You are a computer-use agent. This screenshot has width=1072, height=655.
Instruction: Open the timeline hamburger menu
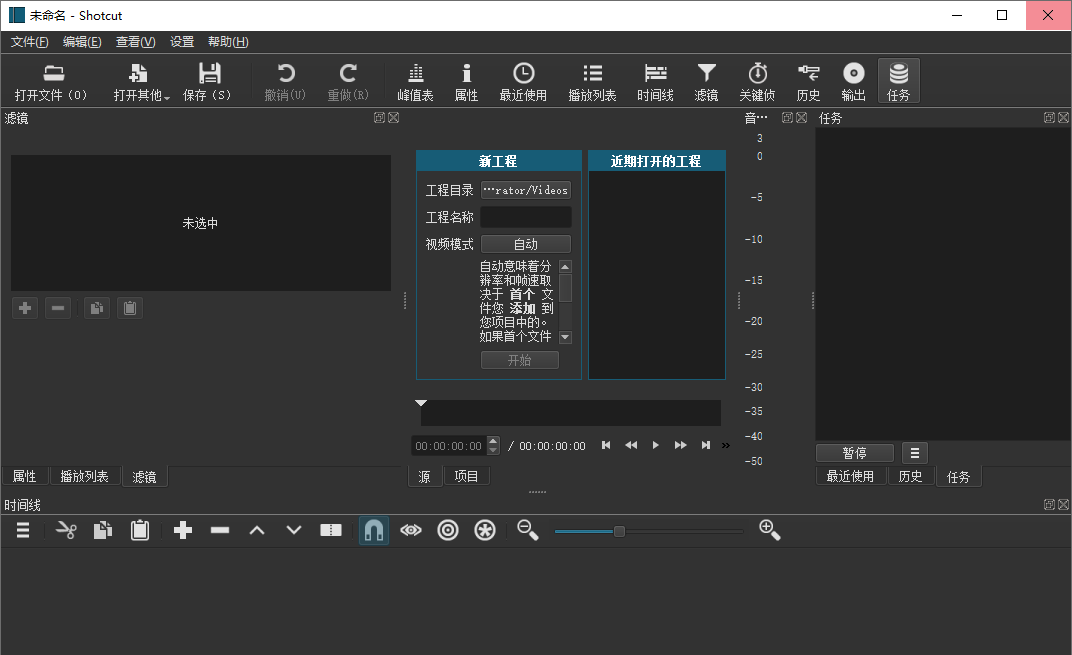coord(22,530)
